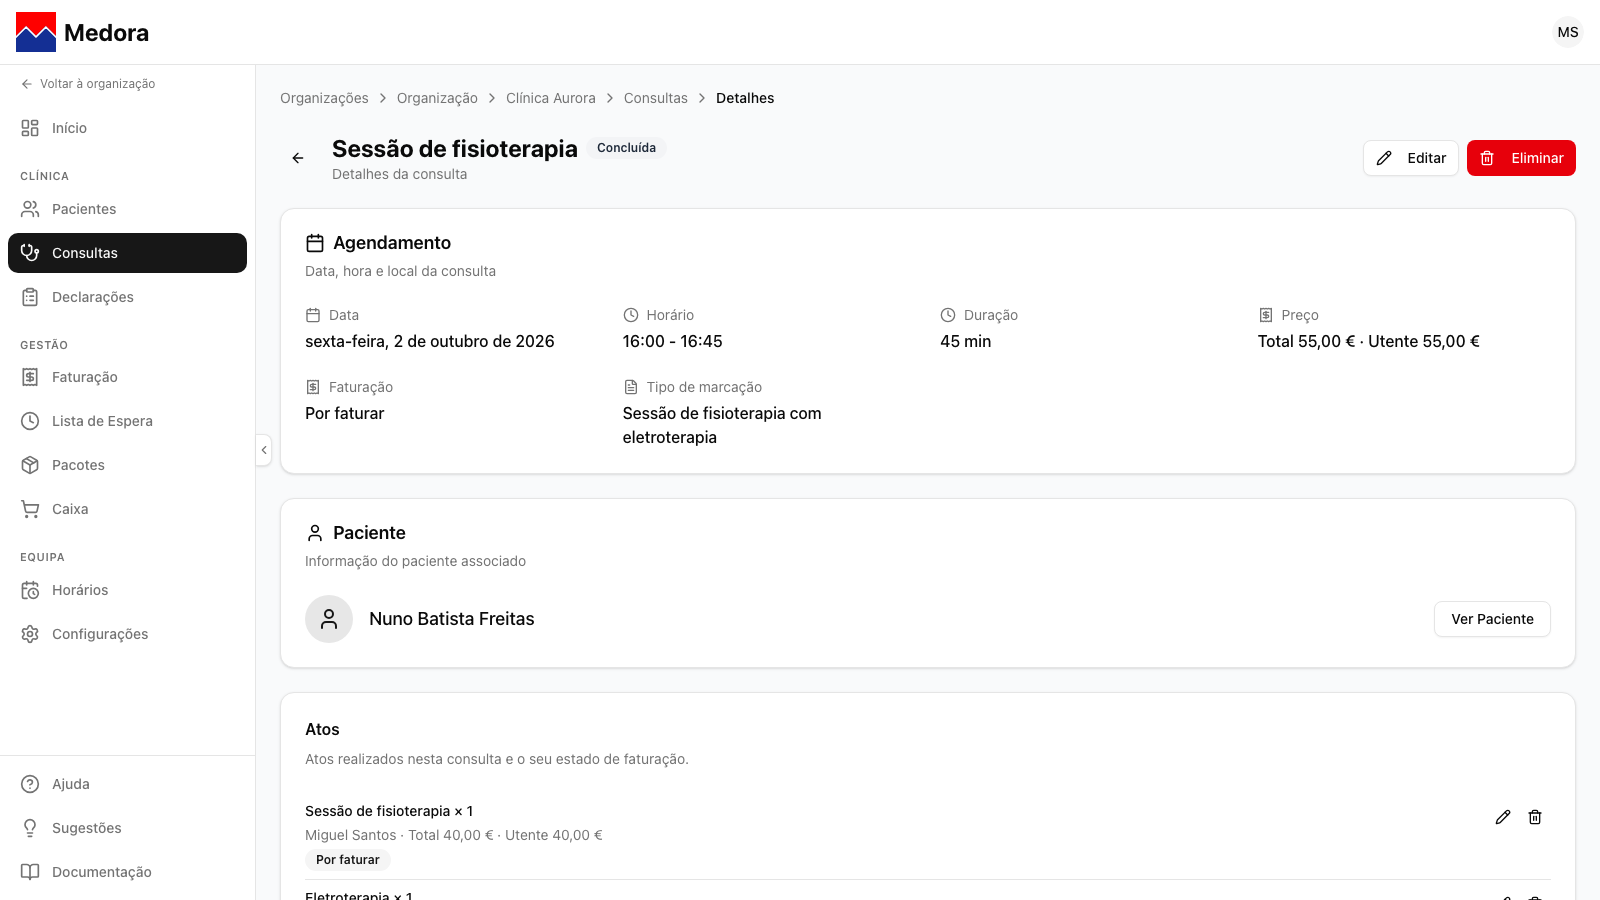
Task: Click the Agendamento calendar icon
Action: point(315,243)
